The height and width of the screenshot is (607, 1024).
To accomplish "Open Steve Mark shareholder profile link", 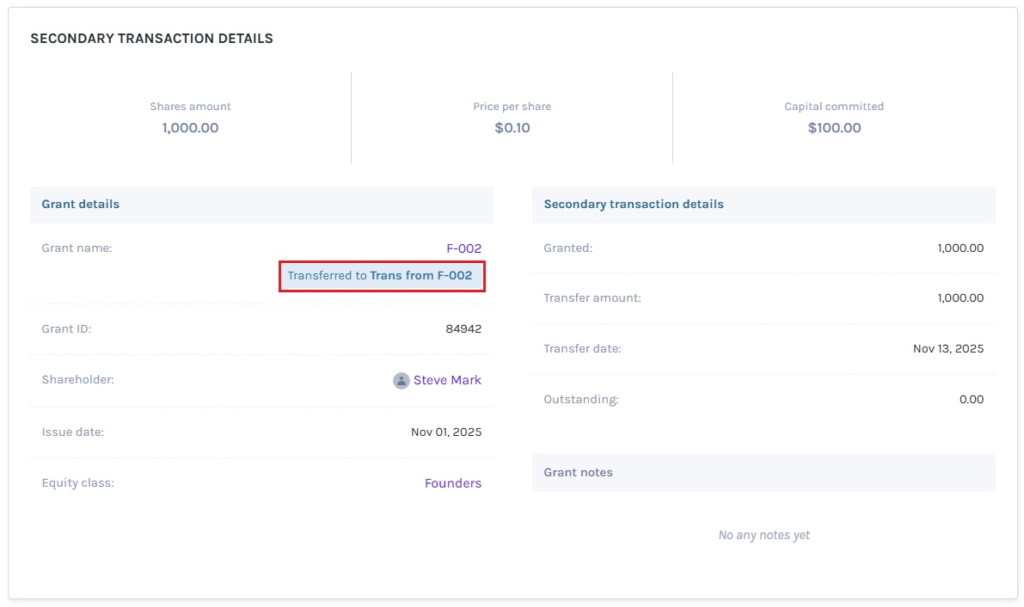I will click(447, 380).
